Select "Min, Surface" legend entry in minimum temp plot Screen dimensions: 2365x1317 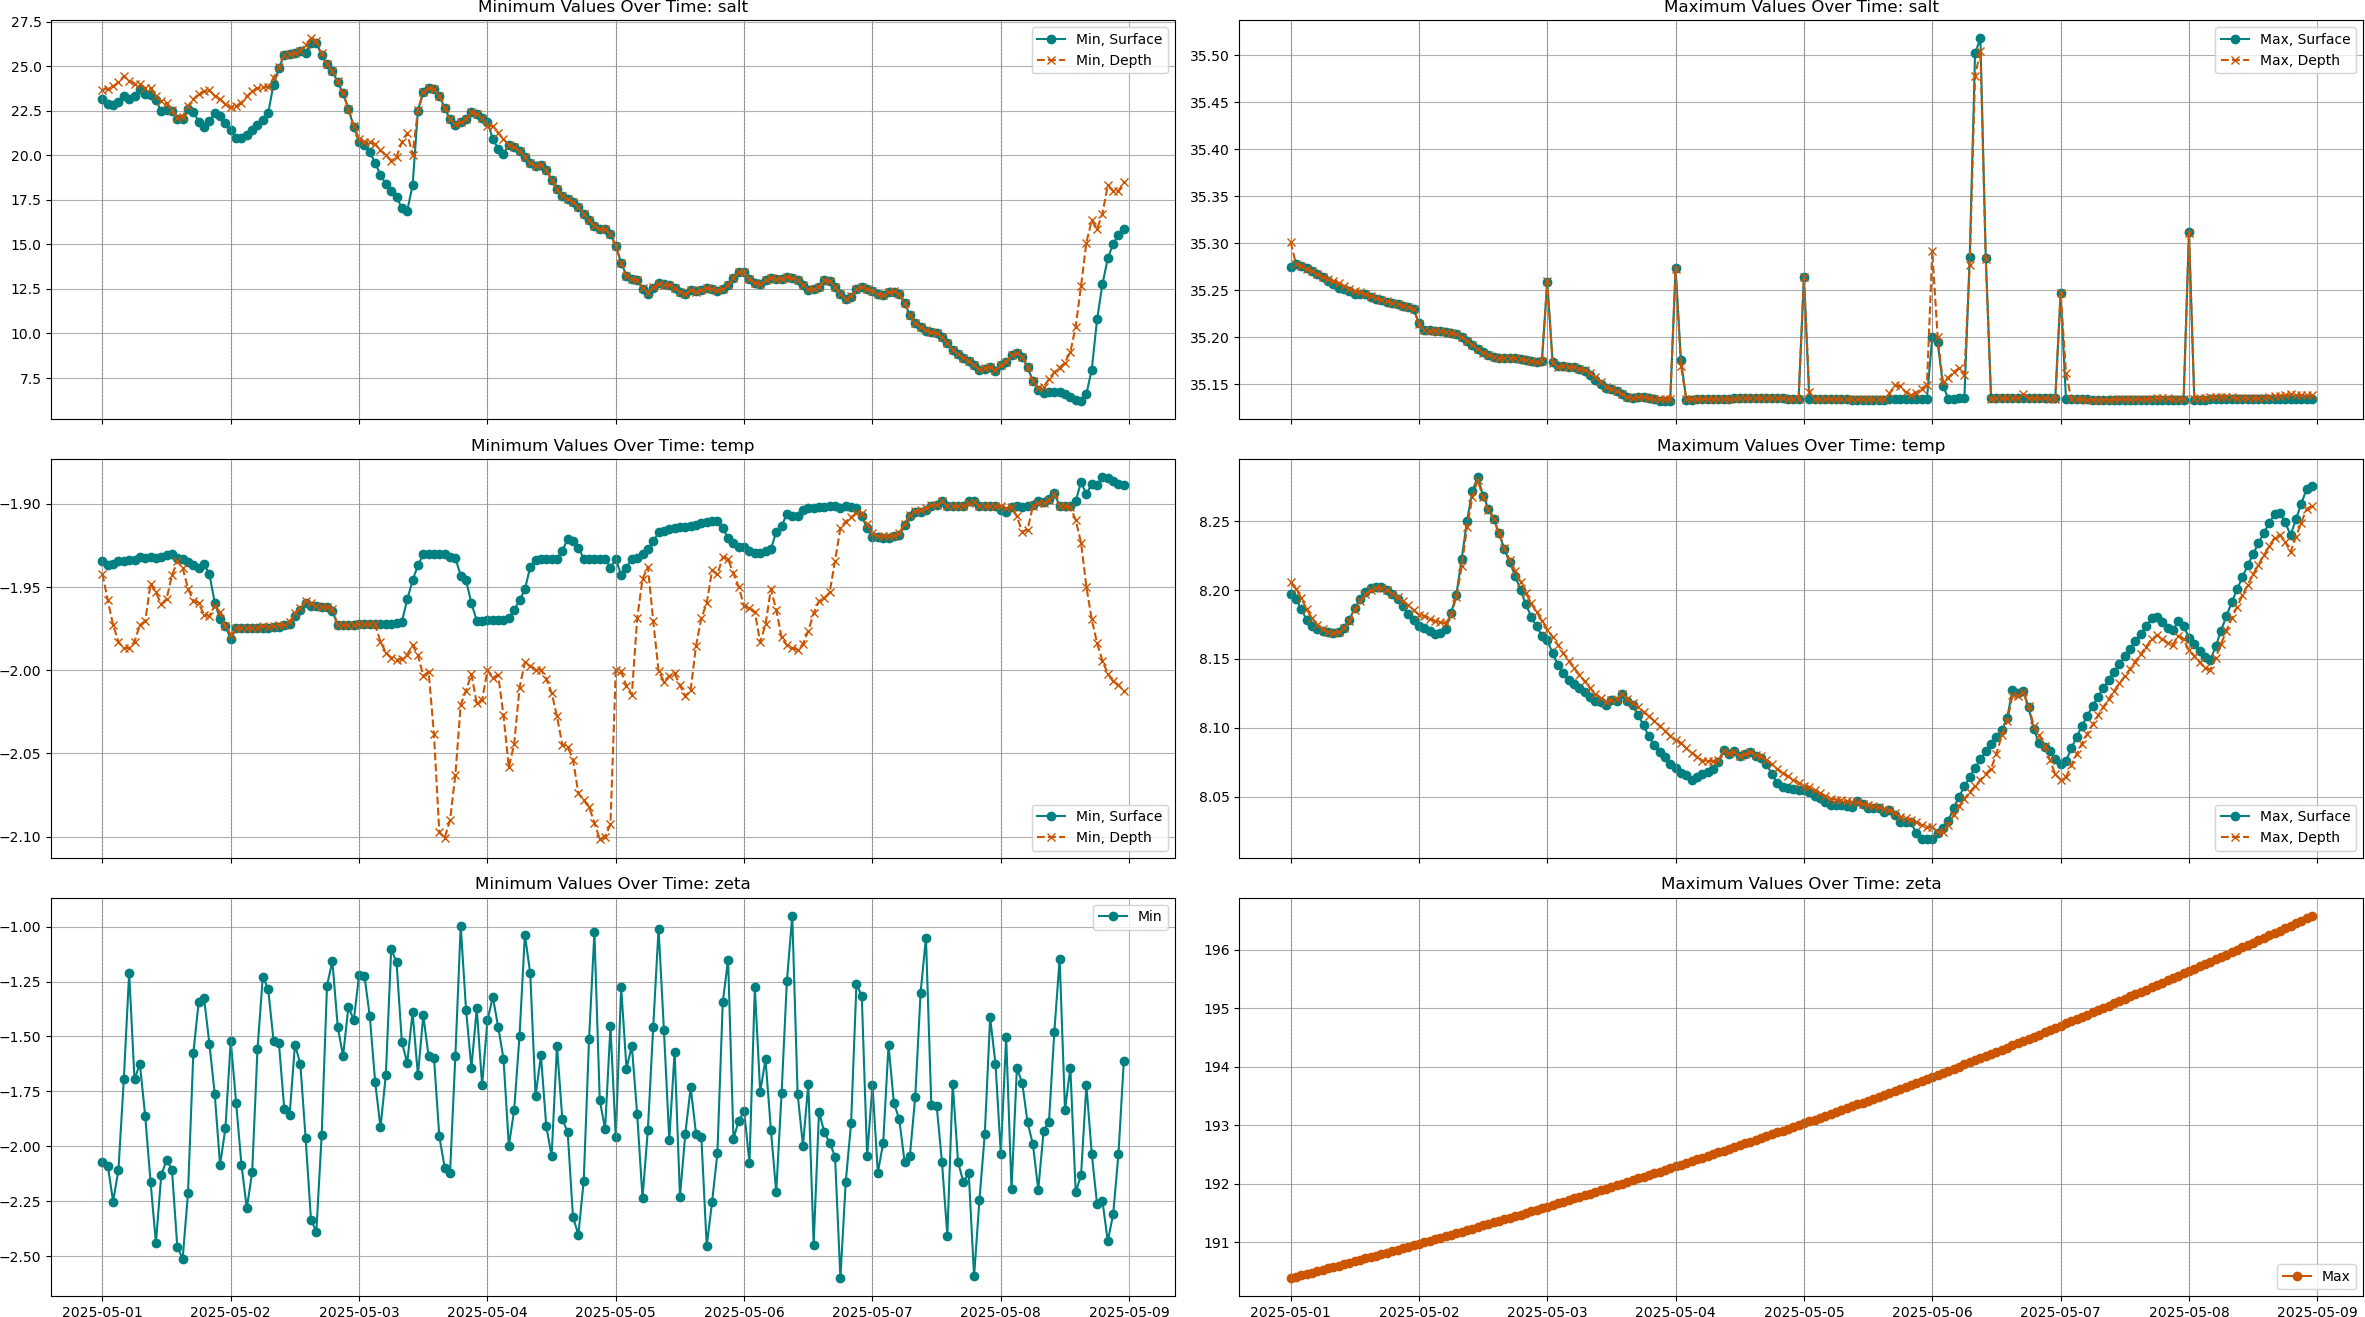pyautogui.click(x=1100, y=816)
